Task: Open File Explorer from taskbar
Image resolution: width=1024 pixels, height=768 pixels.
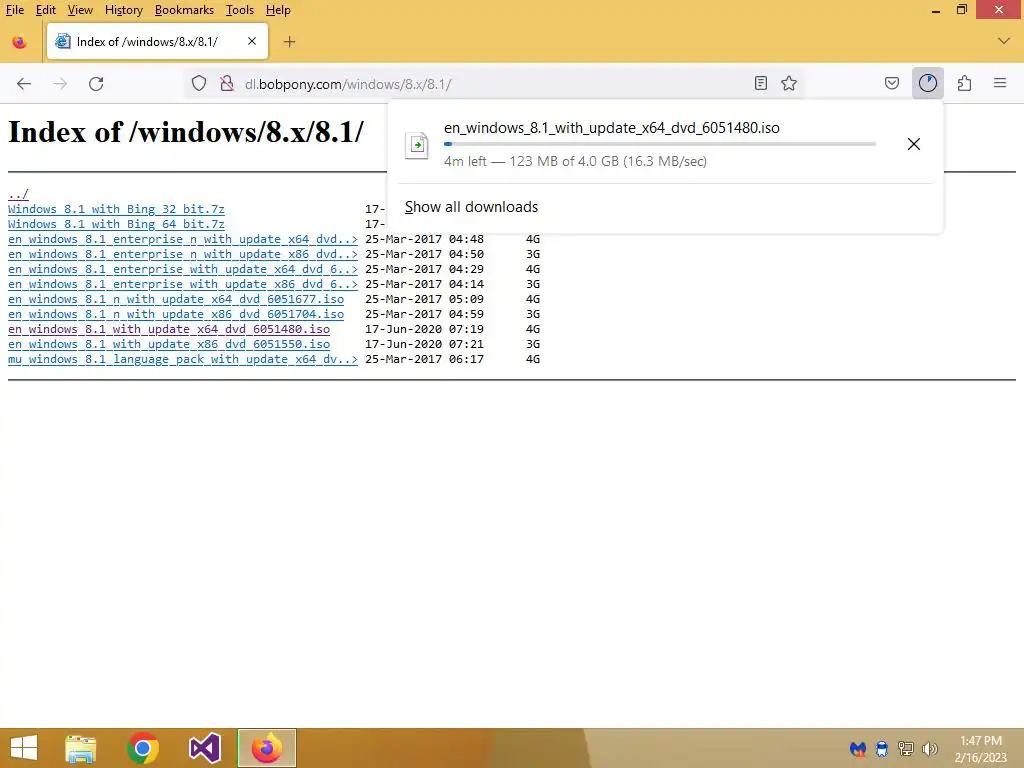Action: 81,748
